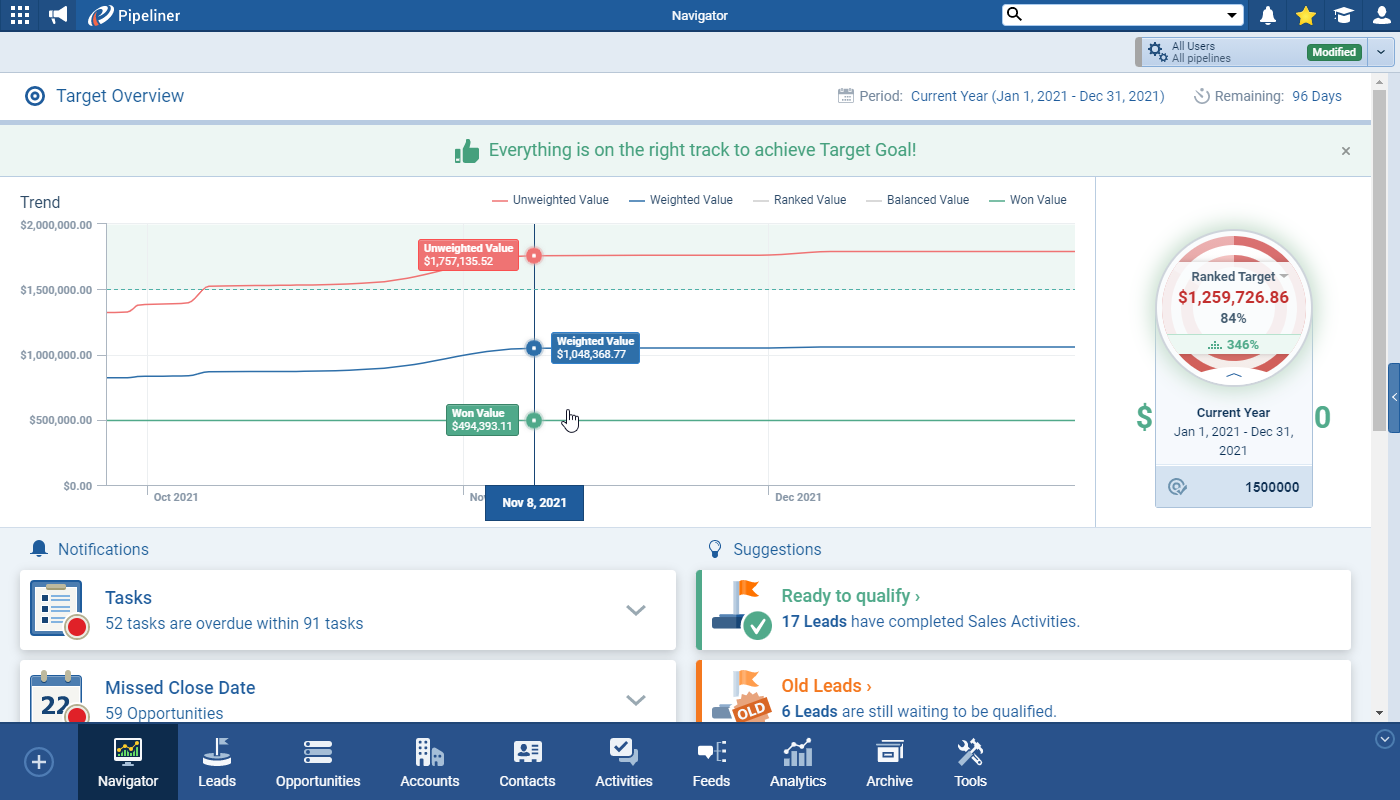Screen dimensions: 1400x800
Task: Open the user profile icon
Action: 1381,15
